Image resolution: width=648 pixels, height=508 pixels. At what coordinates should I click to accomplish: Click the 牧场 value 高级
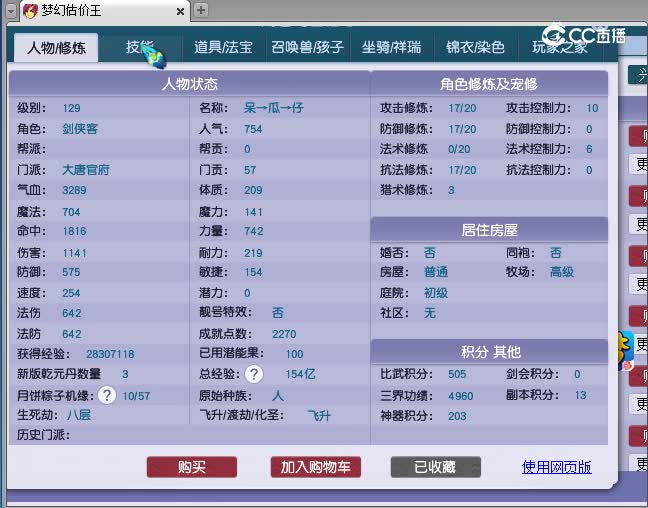pyautogui.click(x=562, y=272)
